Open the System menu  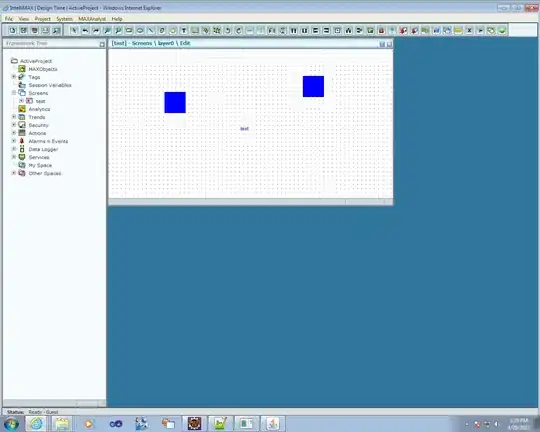[64, 19]
